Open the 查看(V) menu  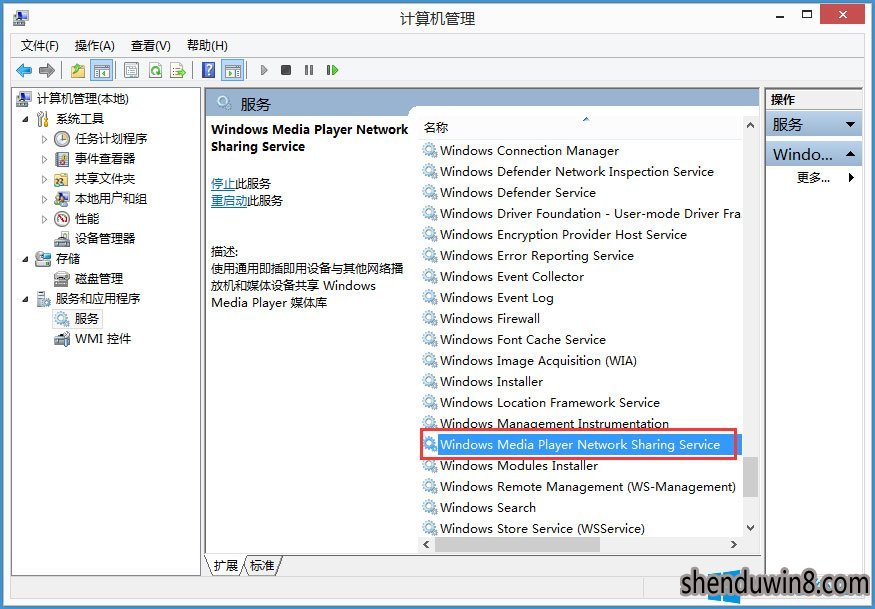(x=151, y=46)
